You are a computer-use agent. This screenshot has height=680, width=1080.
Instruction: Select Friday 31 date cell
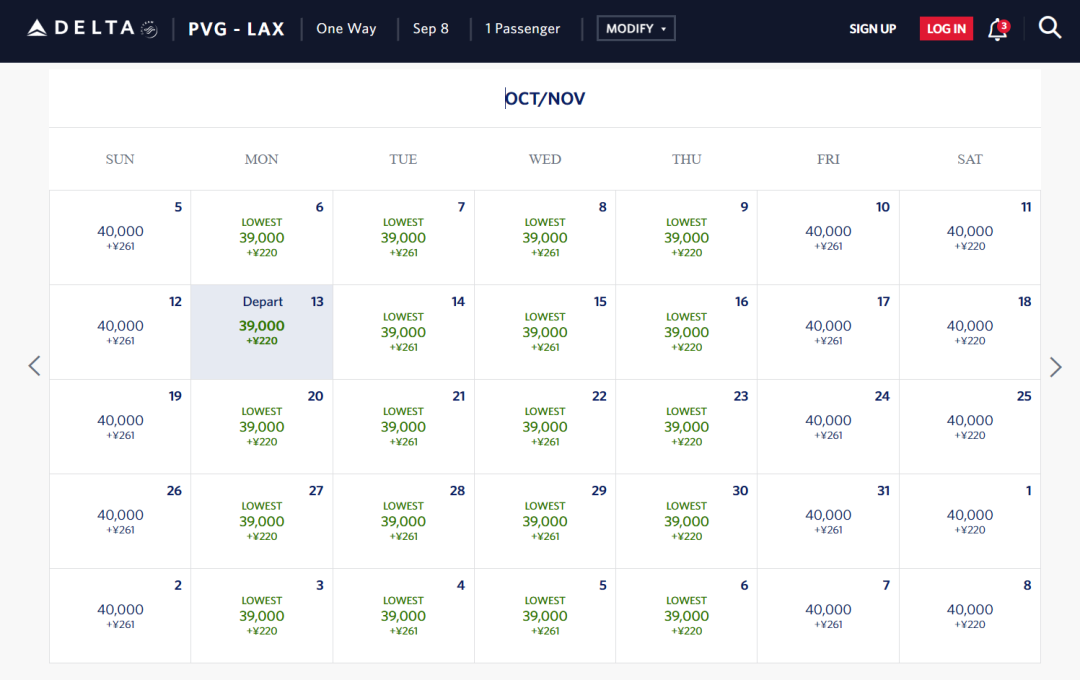tap(828, 521)
